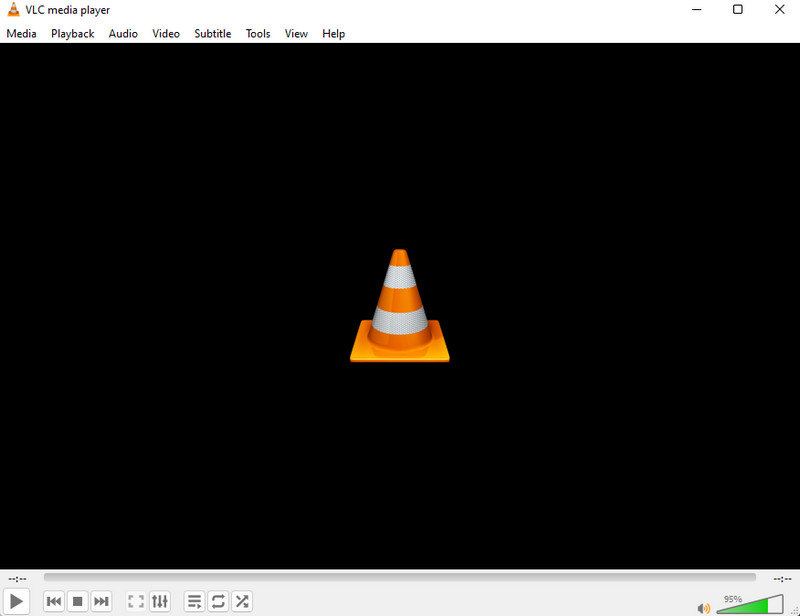This screenshot has height=616, width=800.
Task: Toggle the playlist view
Action: [x=194, y=601]
